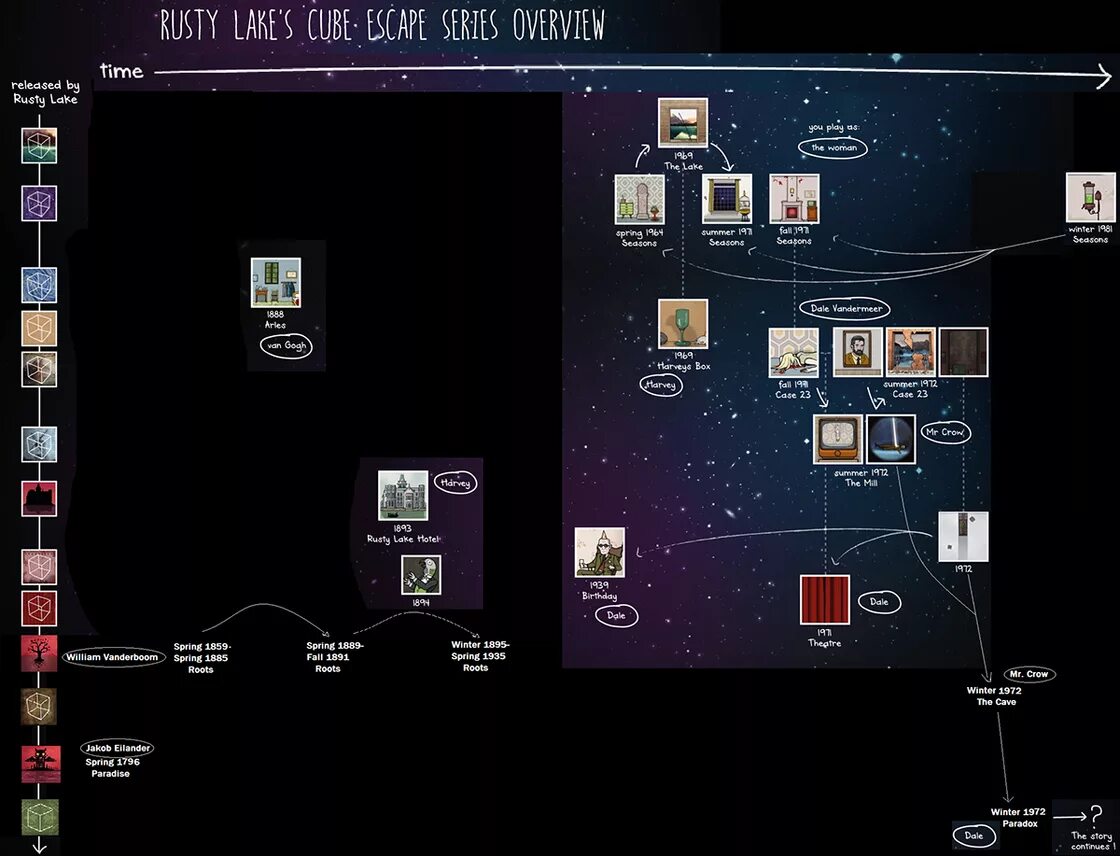Select the pink cube icon
Screen dimensions: 1120x856
pos(39,567)
